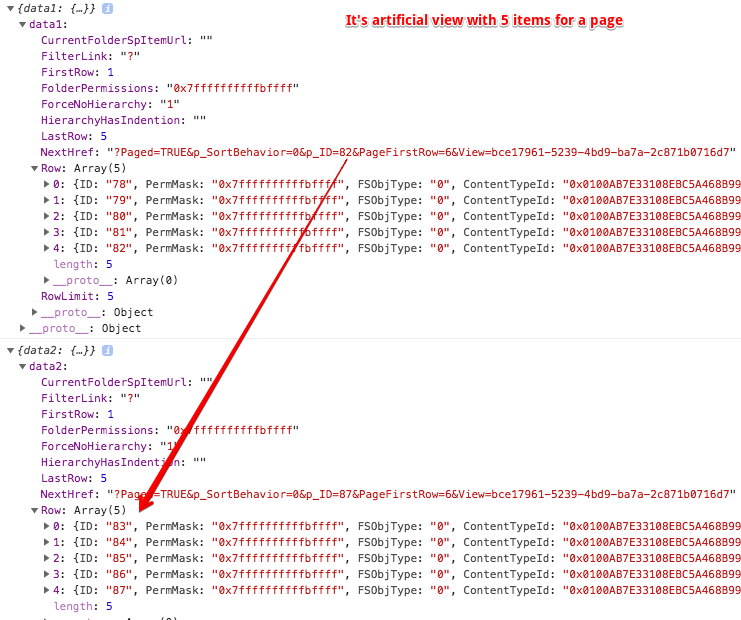Click FilterLink property in data1
This screenshot has height=620, width=741.
click(90, 56)
